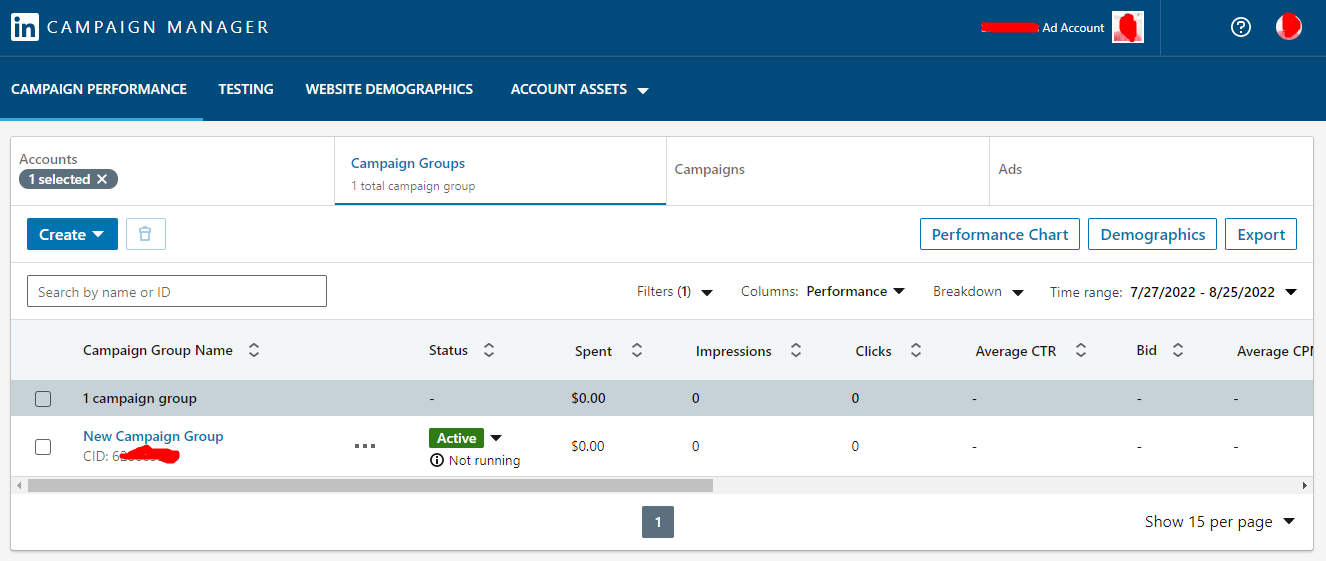Click the 'Not running' status text
This screenshot has width=1326, height=561.
point(485,461)
